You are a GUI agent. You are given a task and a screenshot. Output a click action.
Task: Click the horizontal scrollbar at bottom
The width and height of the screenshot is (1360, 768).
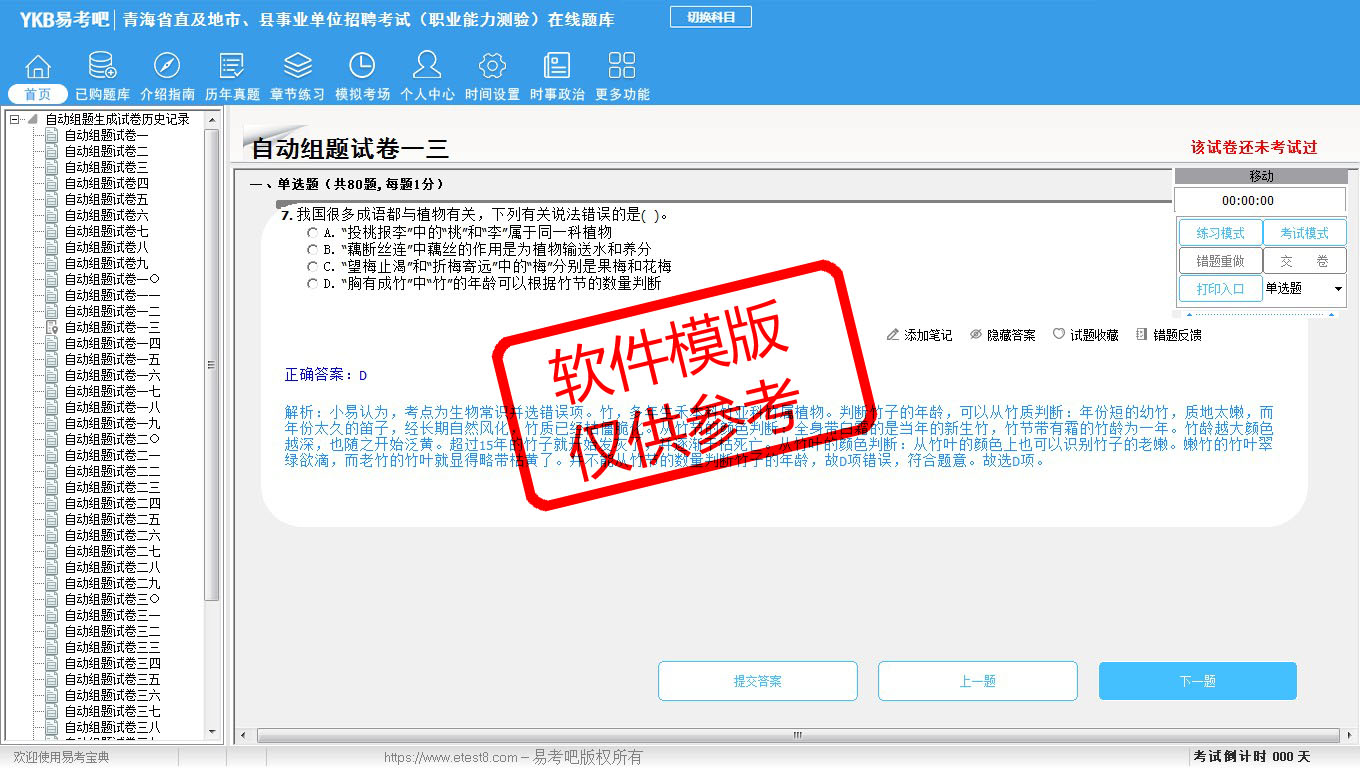point(797,735)
